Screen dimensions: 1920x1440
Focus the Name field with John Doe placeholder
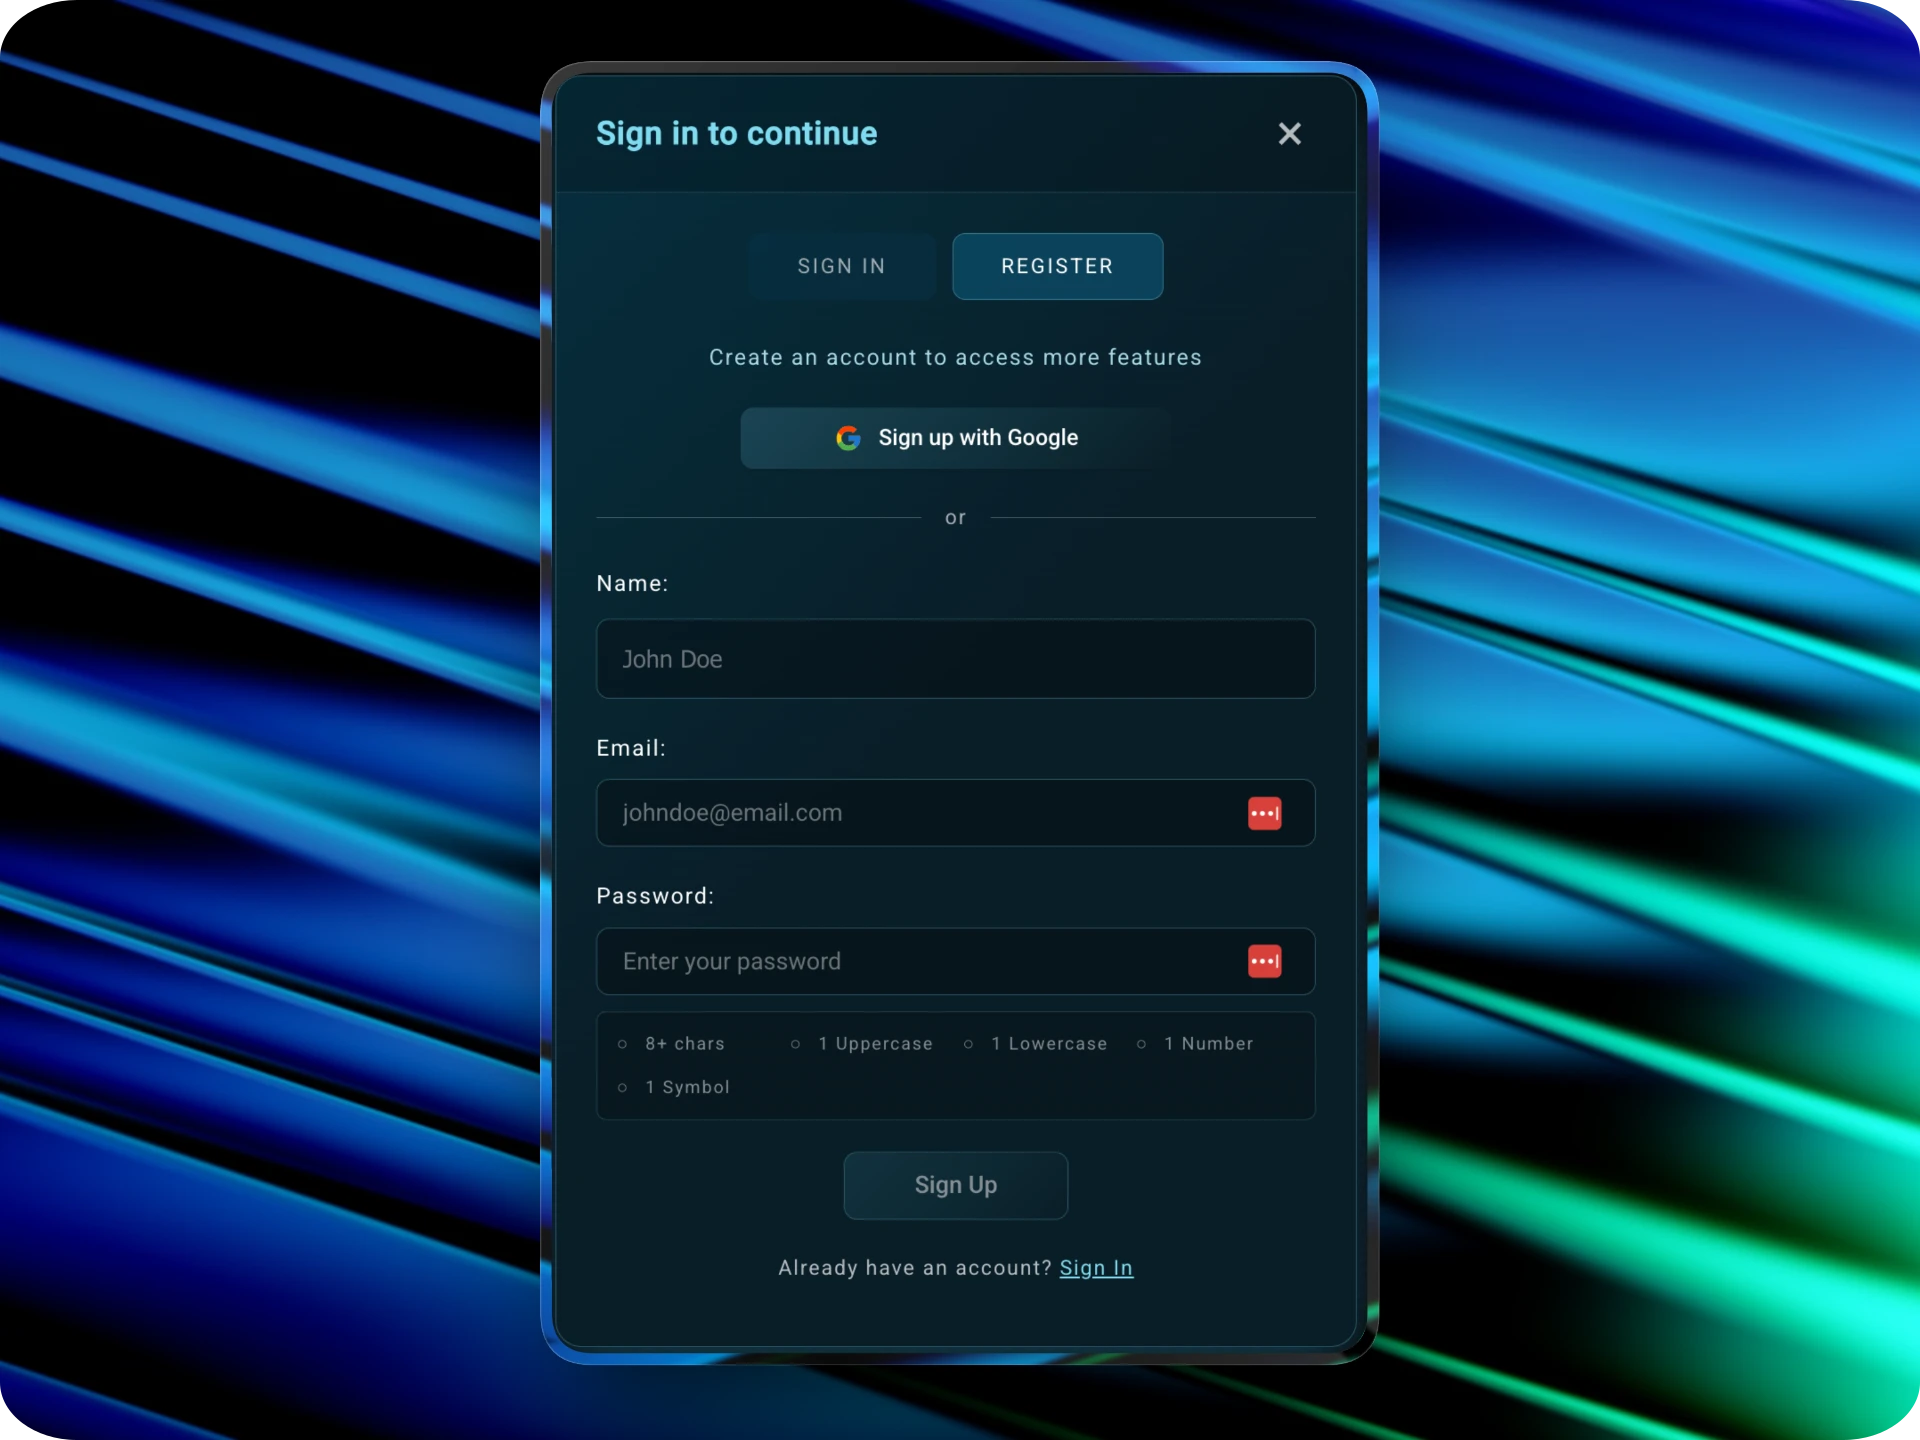tap(955, 659)
